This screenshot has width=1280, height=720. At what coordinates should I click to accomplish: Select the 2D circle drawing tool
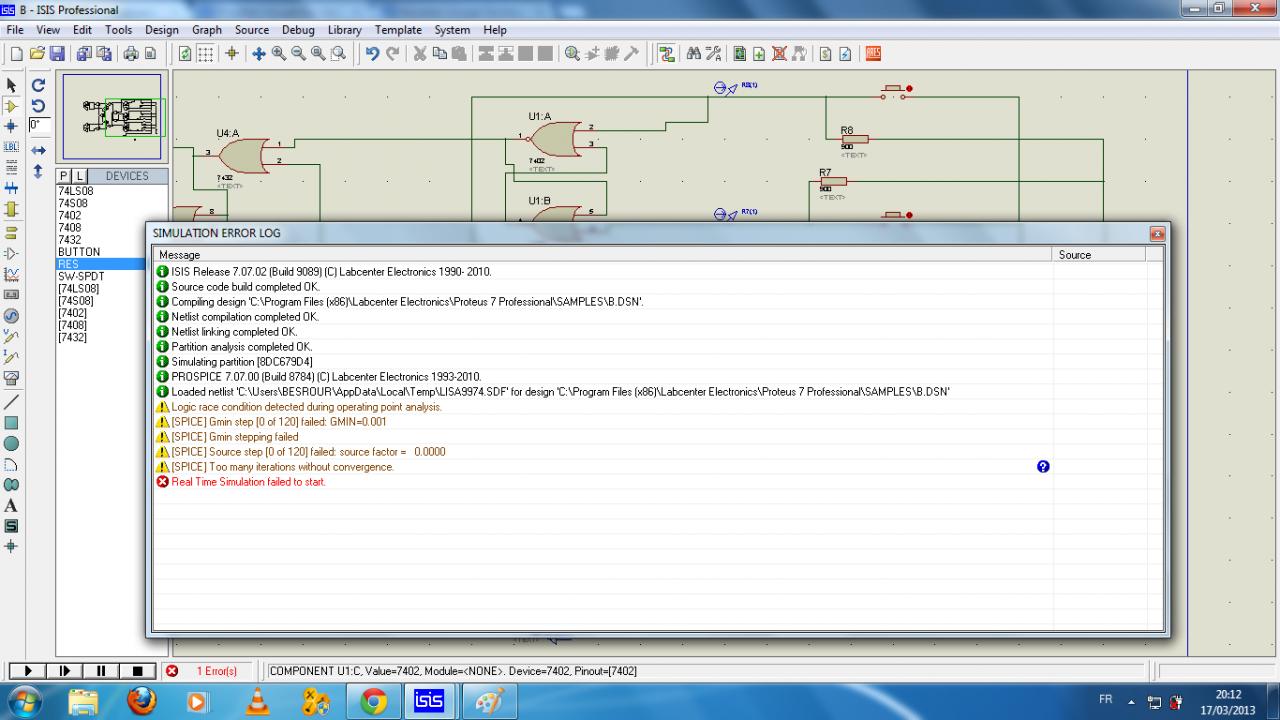pyautogui.click(x=12, y=443)
